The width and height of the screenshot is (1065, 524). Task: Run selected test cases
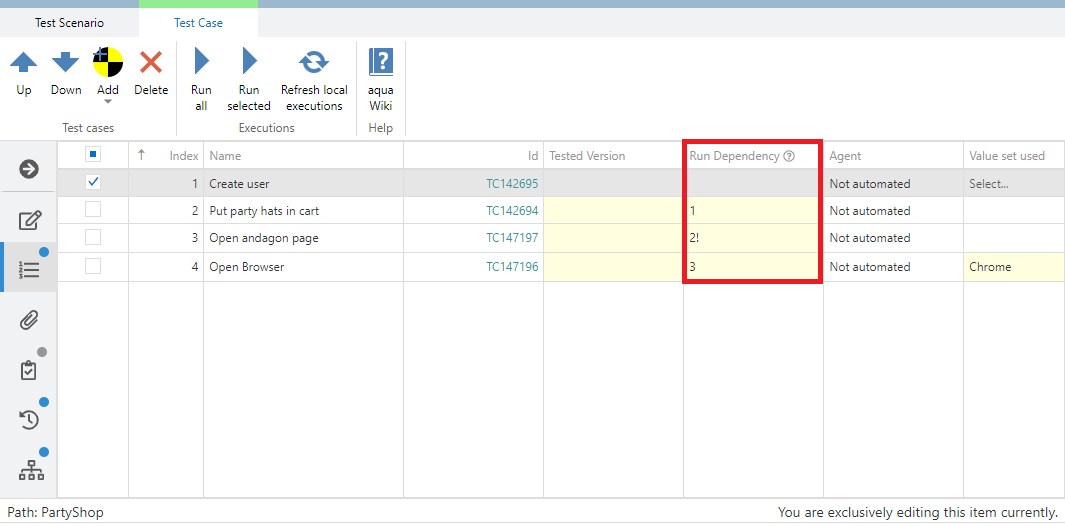249,63
